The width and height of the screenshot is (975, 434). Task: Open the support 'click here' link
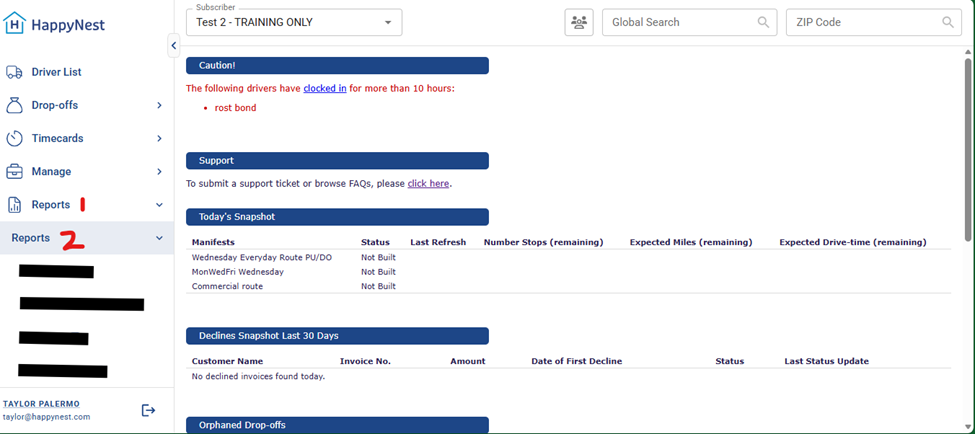pos(428,184)
